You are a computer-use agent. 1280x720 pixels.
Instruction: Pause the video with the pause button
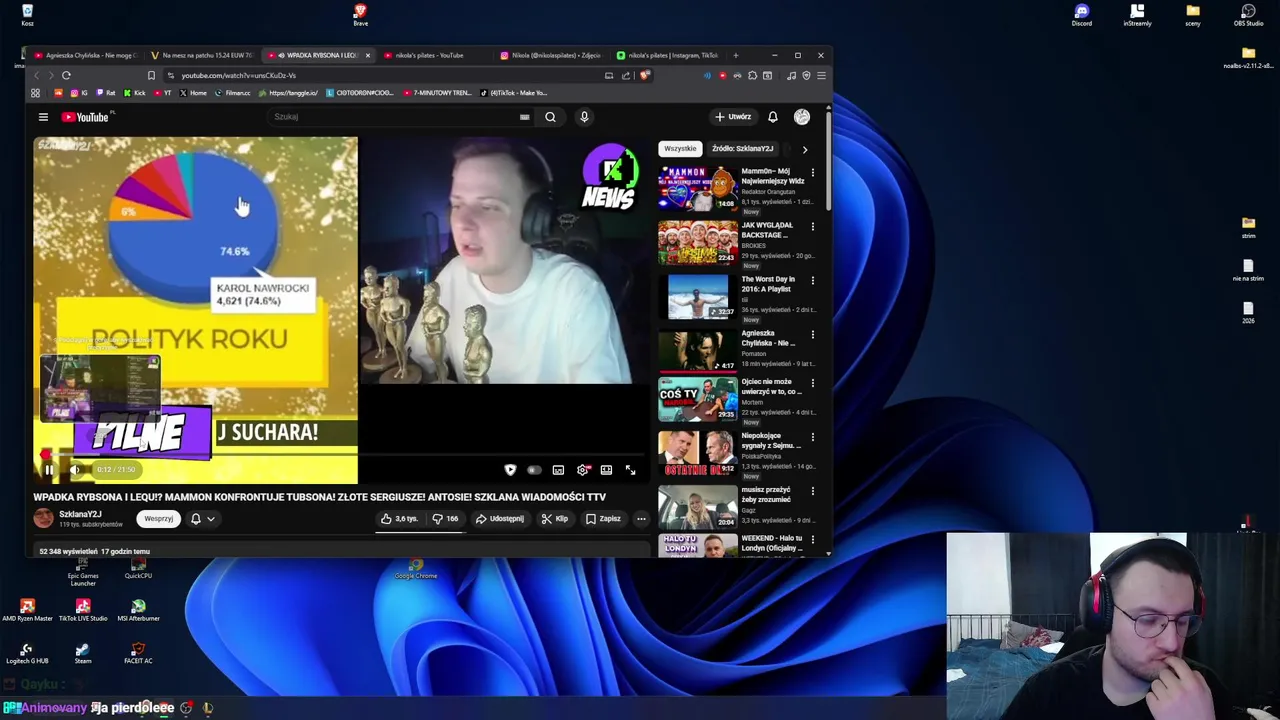pyautogui.click(x=48, y=469)
